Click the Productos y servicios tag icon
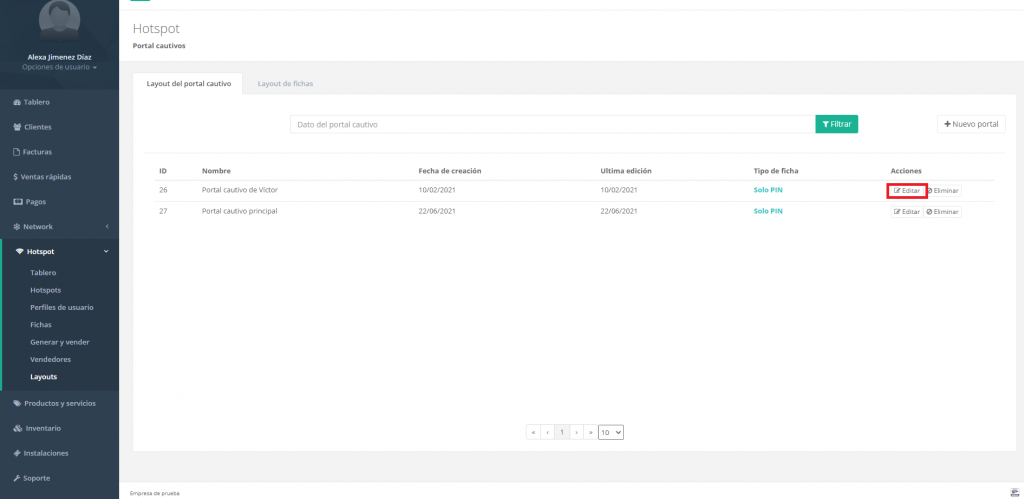Viewport: 1024px width, 499px height. pyautogui.click(x=17, y=403)
